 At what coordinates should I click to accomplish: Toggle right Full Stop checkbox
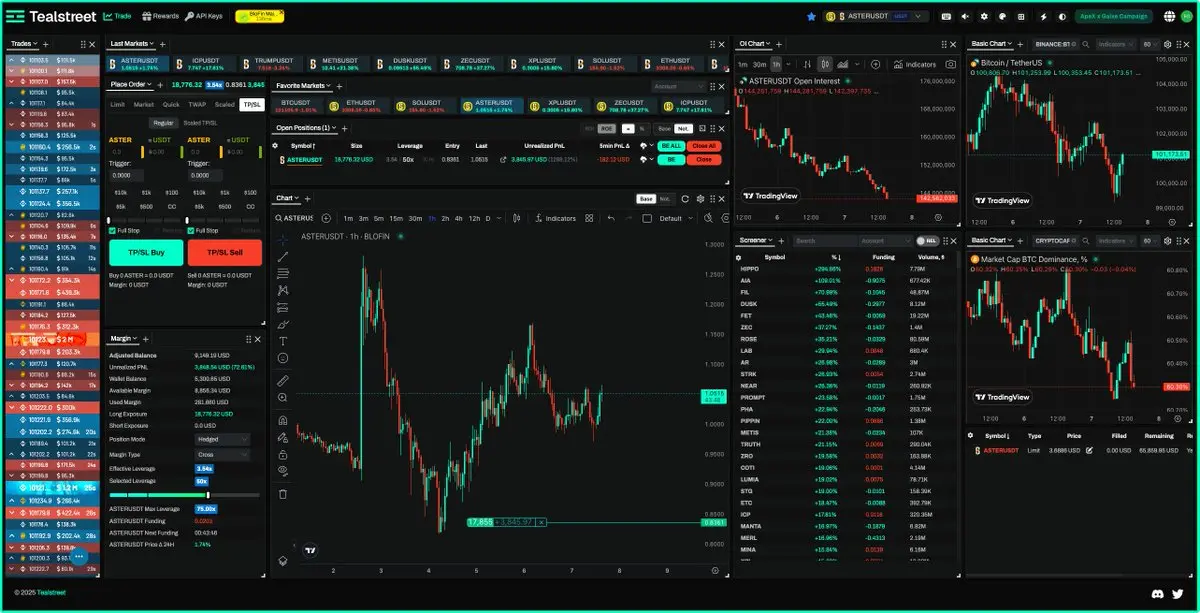191,230
